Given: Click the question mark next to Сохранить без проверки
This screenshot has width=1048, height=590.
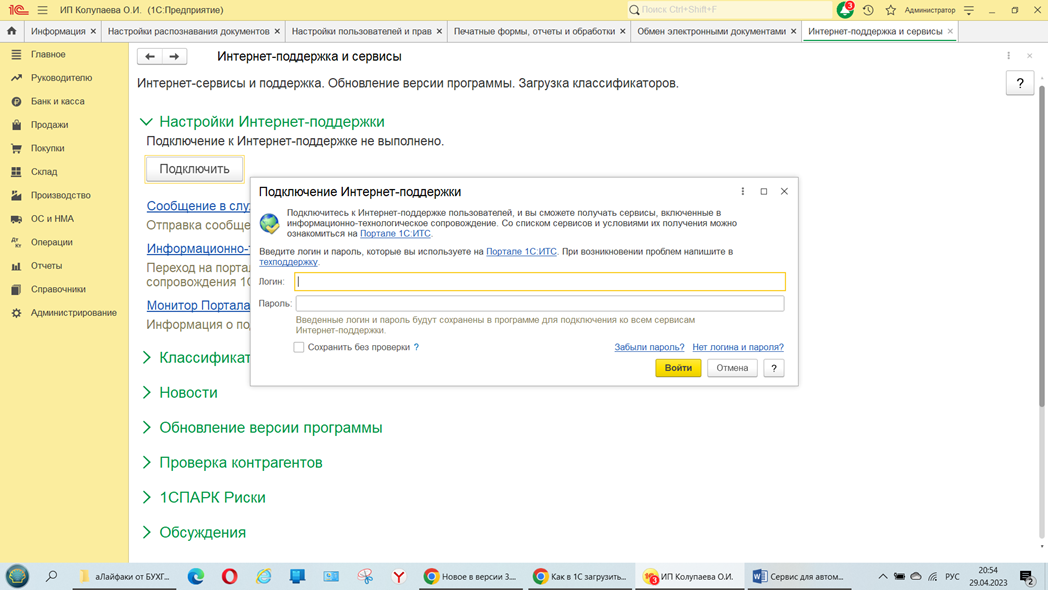Looking at the screenshot, I should point(416,347).
